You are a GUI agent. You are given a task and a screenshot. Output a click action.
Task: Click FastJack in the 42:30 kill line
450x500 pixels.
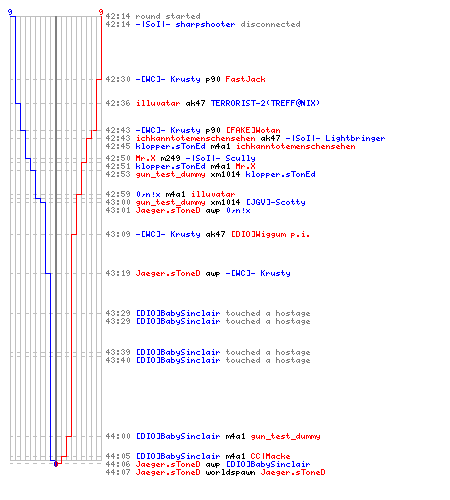pos(245,79)
